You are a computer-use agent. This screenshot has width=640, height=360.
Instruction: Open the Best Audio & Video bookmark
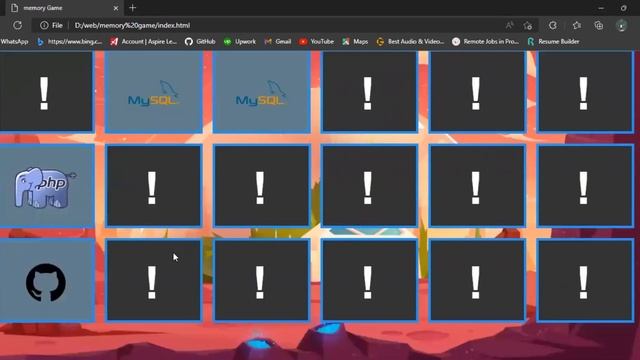click(x=410, y=42)
